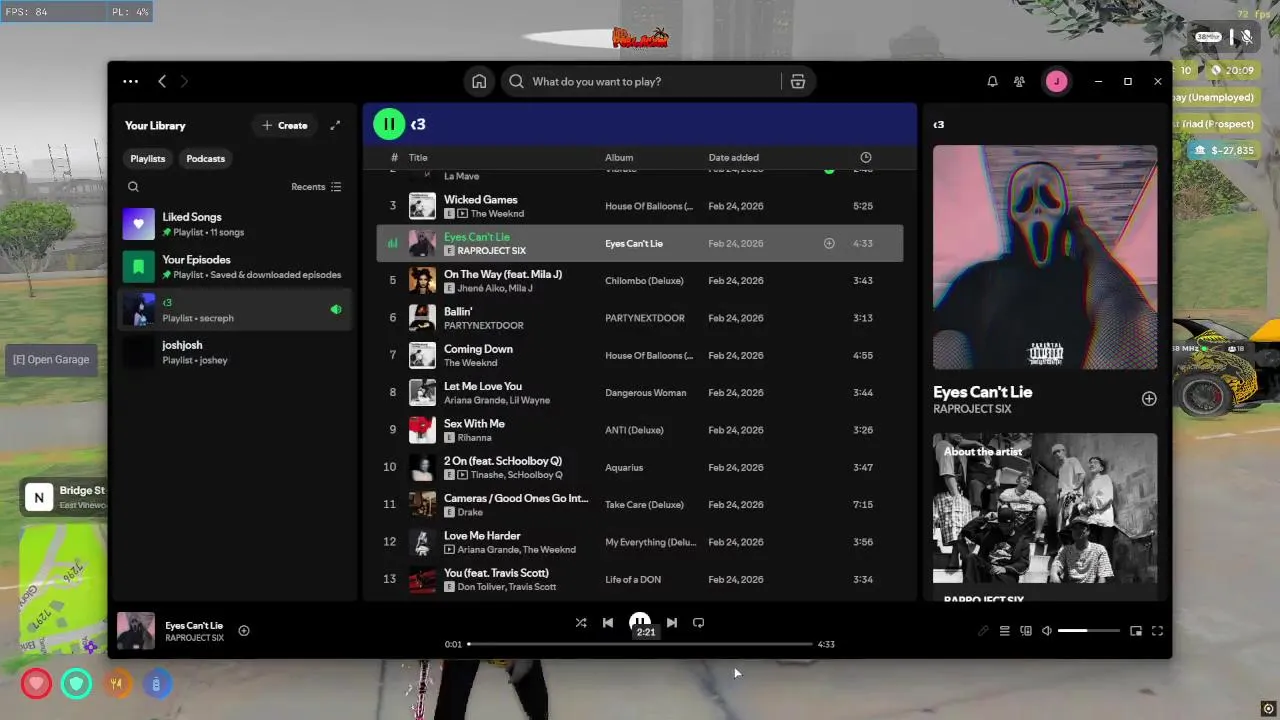Screen dimensions: 1280x720
Task: Click the Open Garage game prompt
Action: pyautogui.click(x=51, y=360)
